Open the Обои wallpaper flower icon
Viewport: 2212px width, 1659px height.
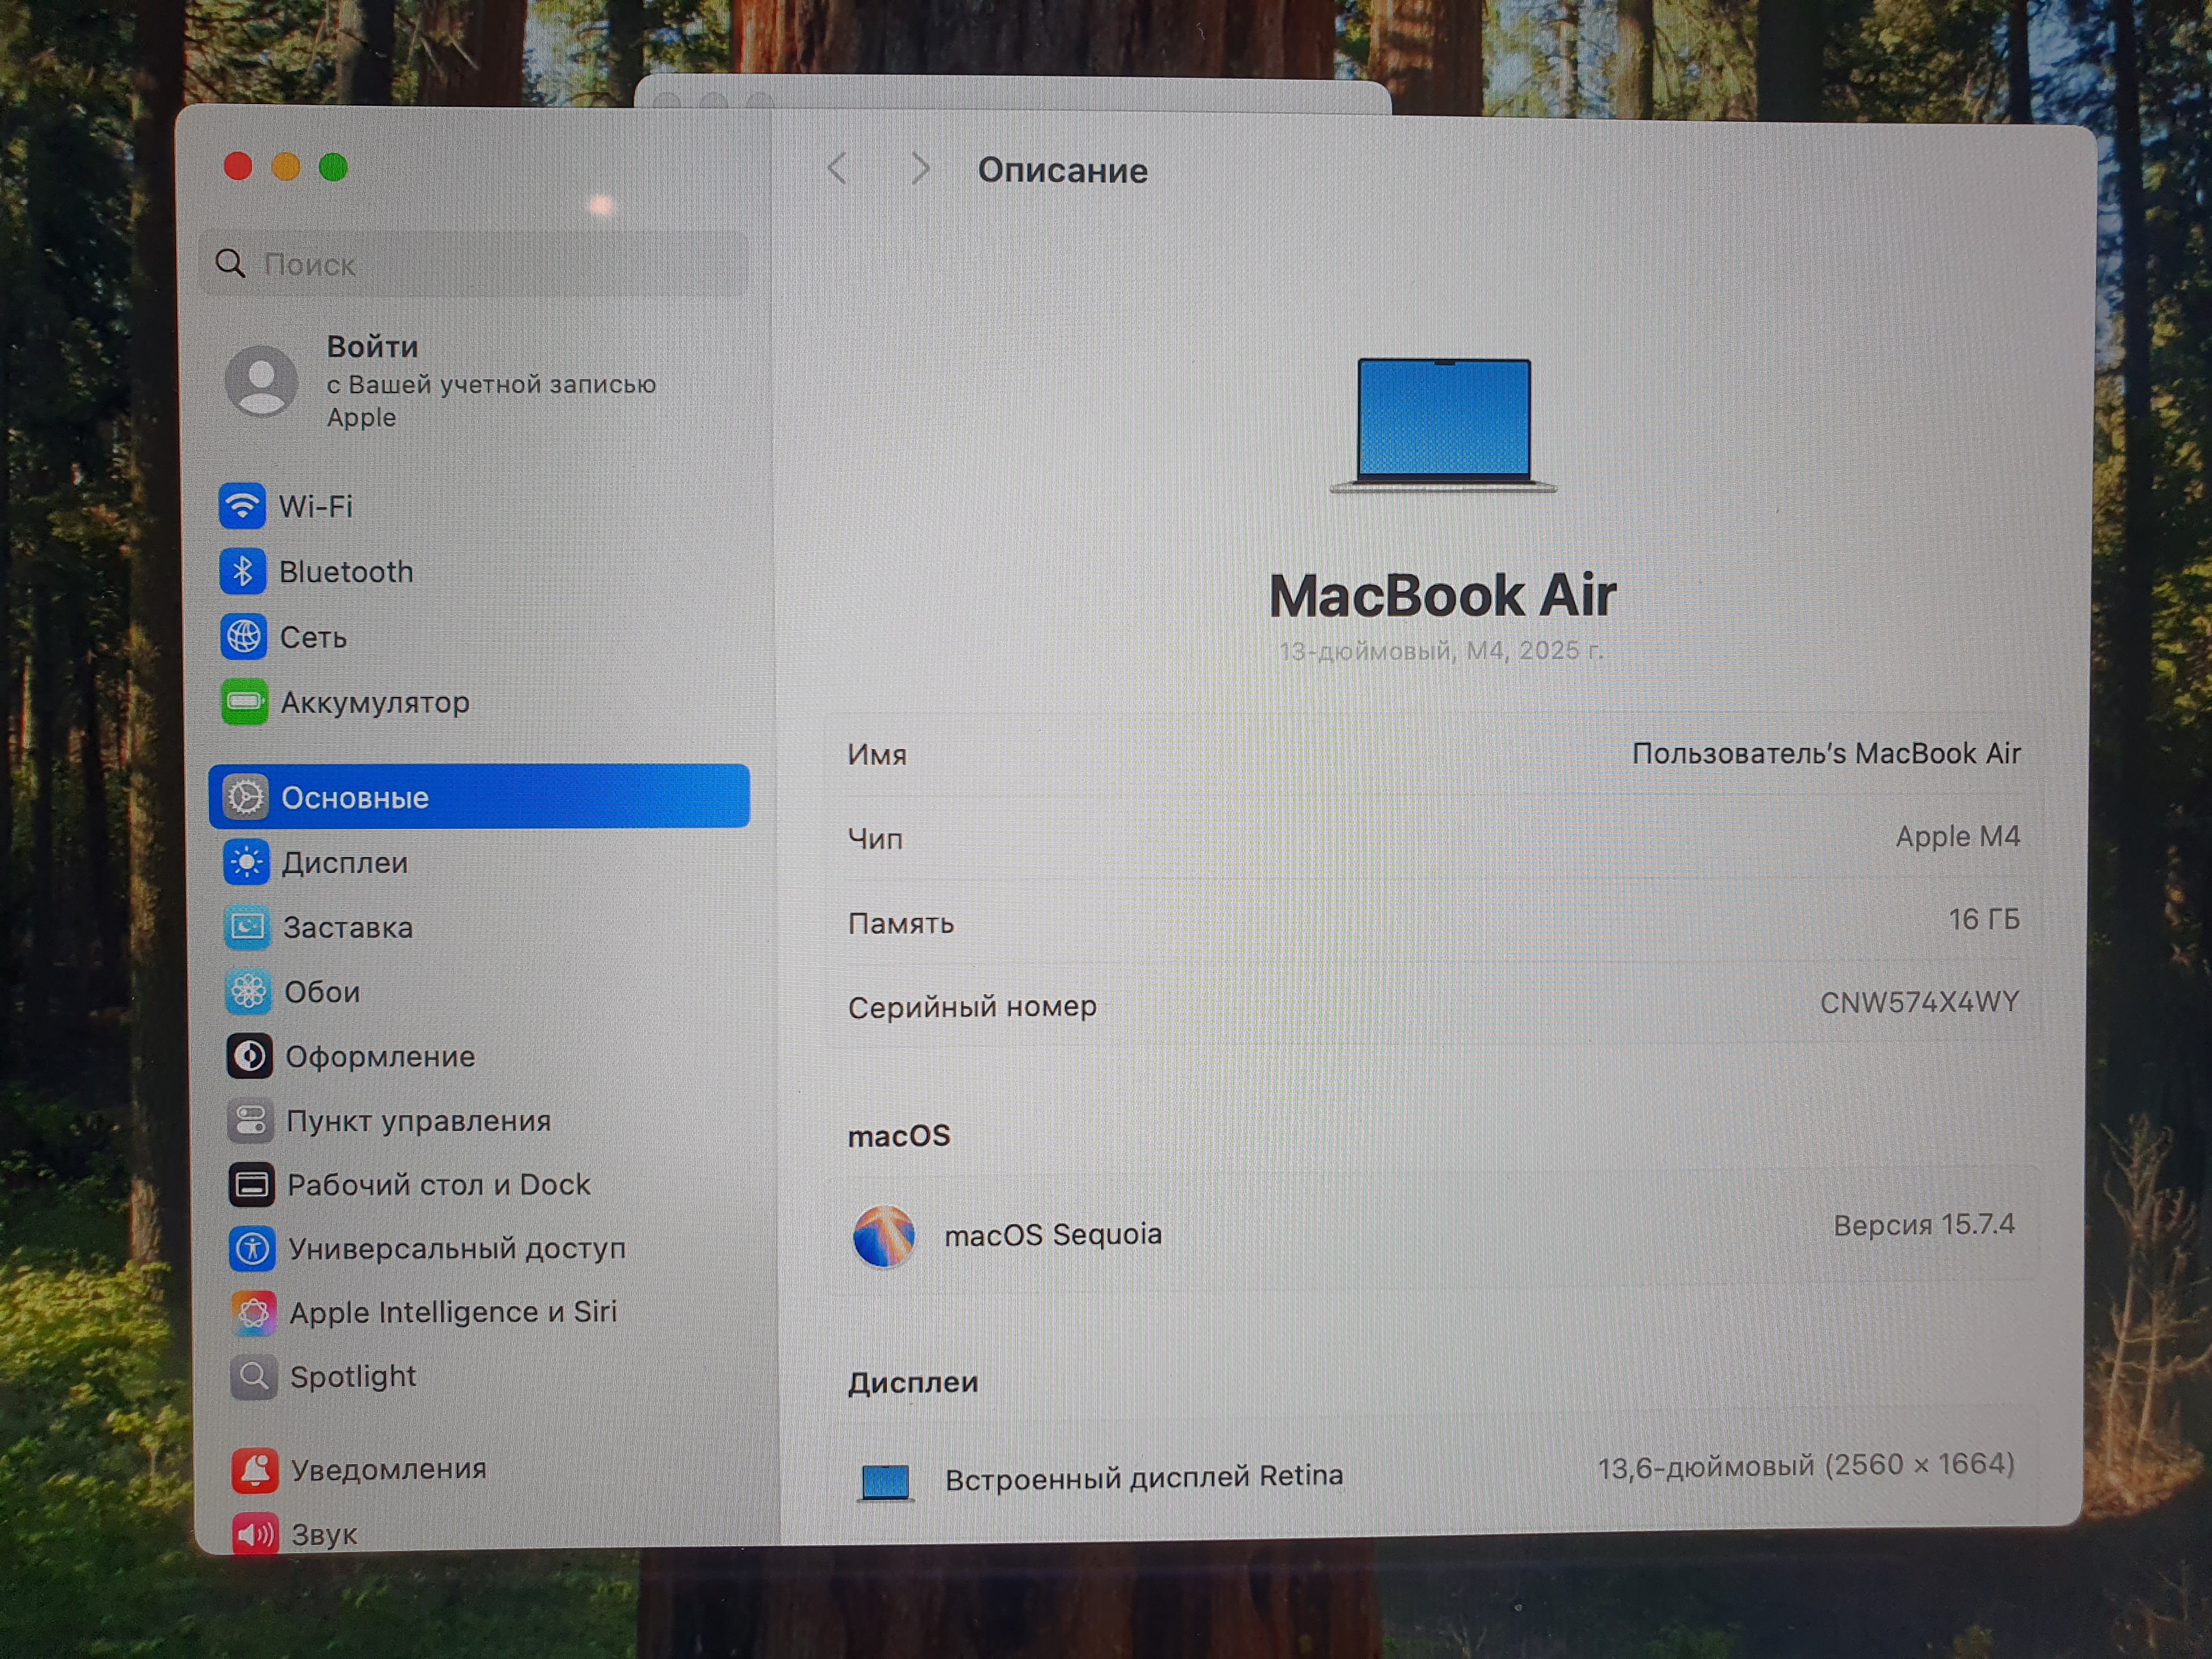click(248, 991)
